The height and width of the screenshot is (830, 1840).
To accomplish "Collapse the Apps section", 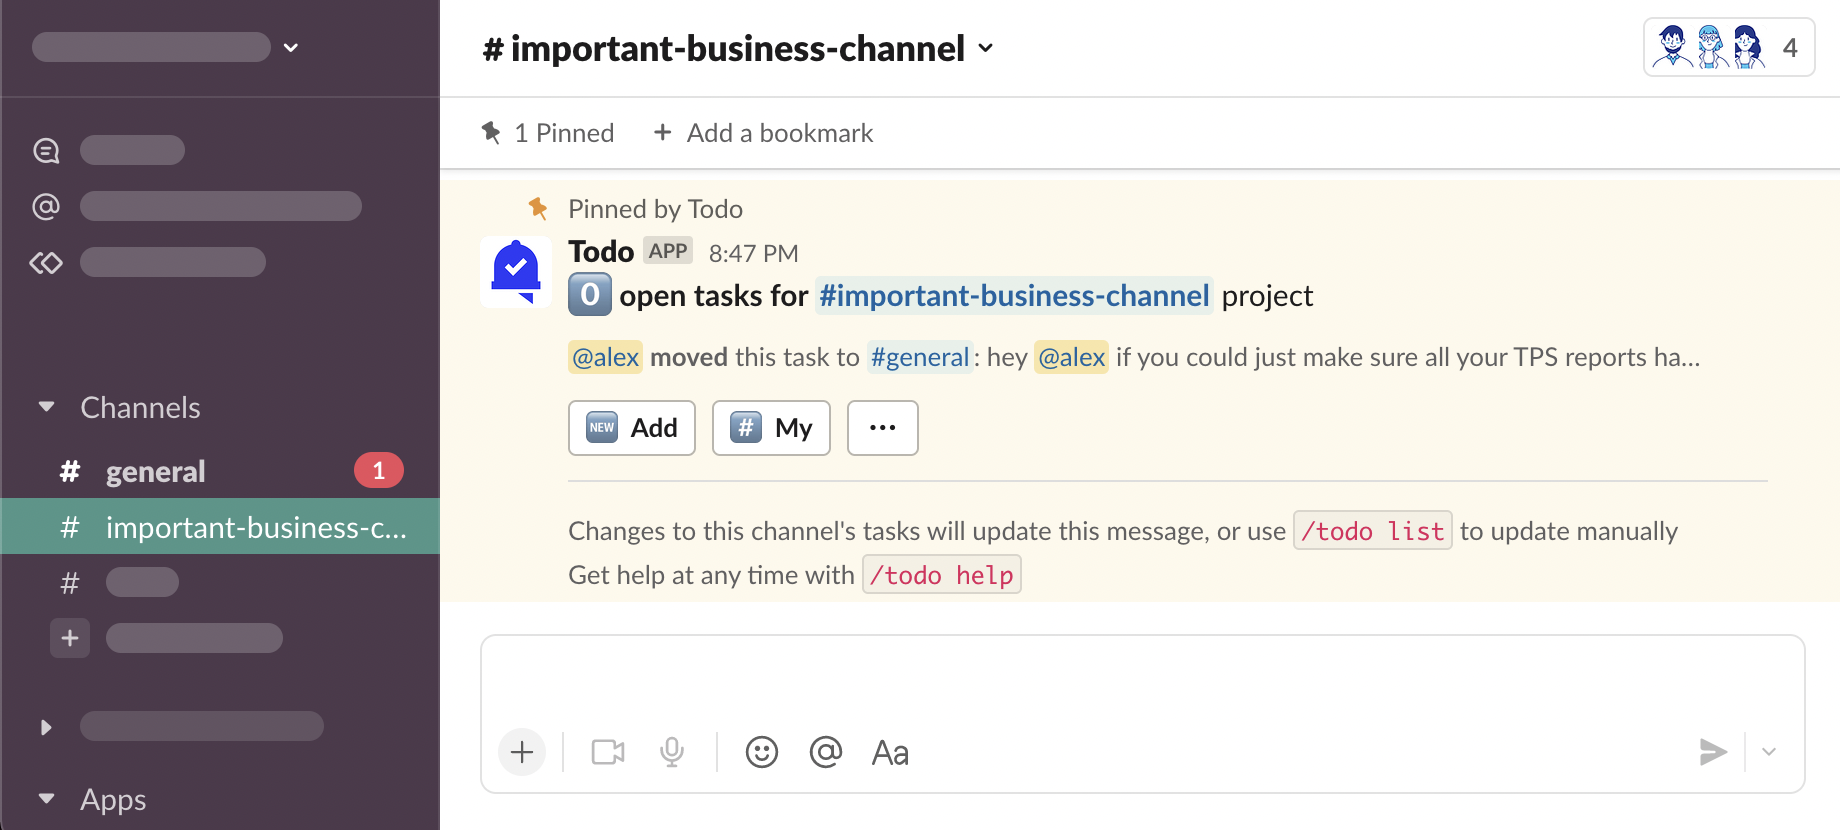I will (46, 799).
